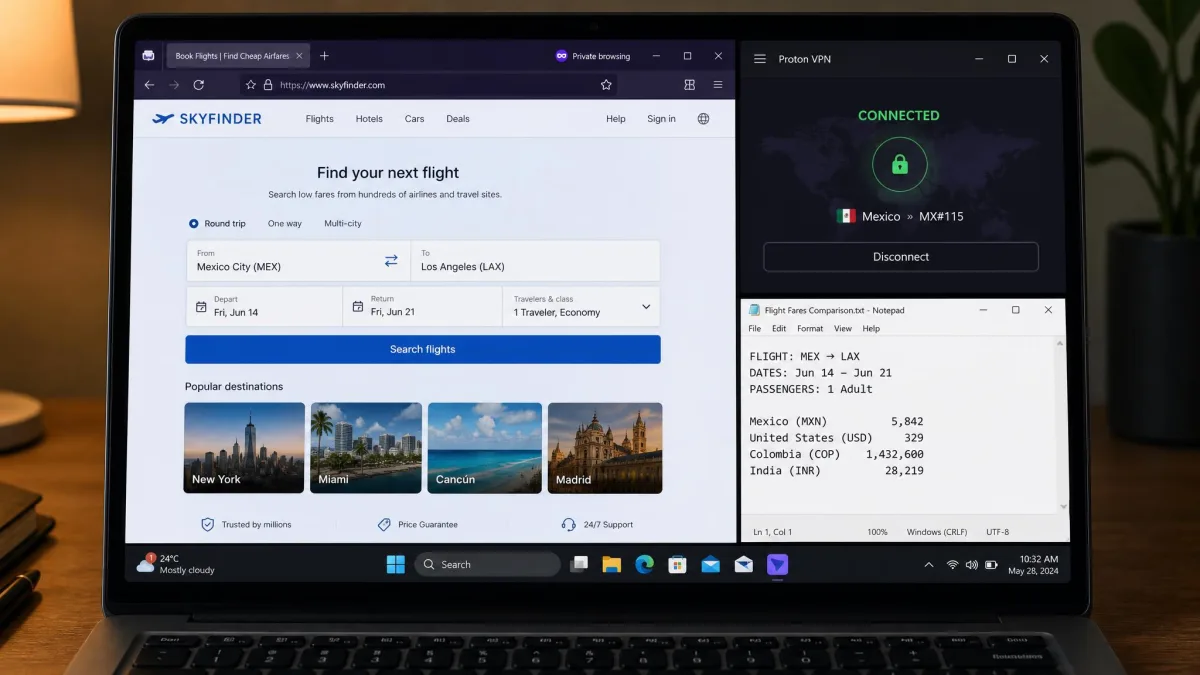Open Flights in SkyFinder navigation
The image size is (1200, 675).
click(x=320, y=118)
